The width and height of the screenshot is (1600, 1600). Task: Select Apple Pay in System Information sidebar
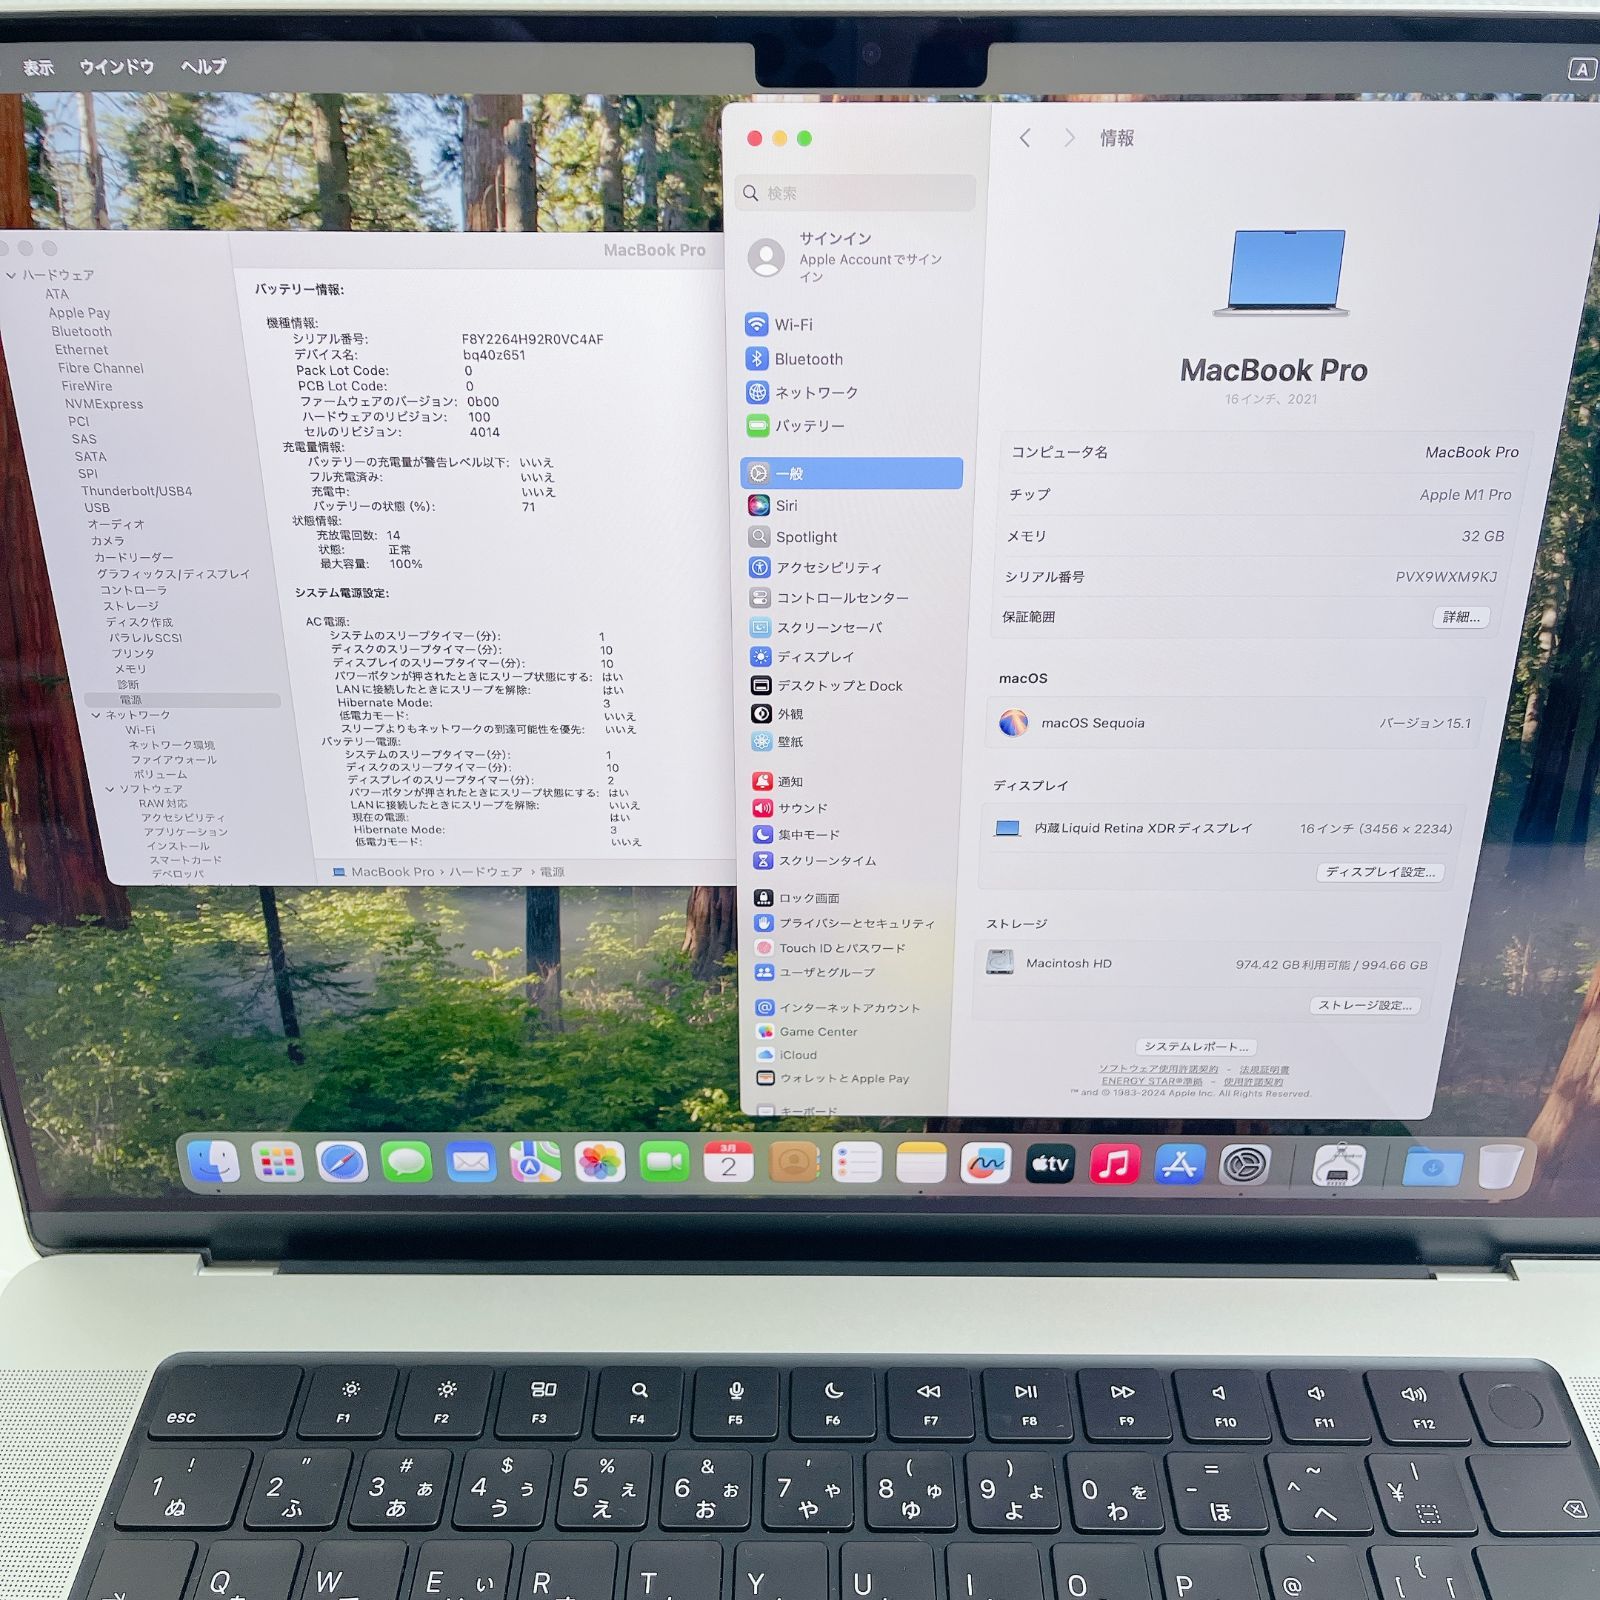coord(79,313)
